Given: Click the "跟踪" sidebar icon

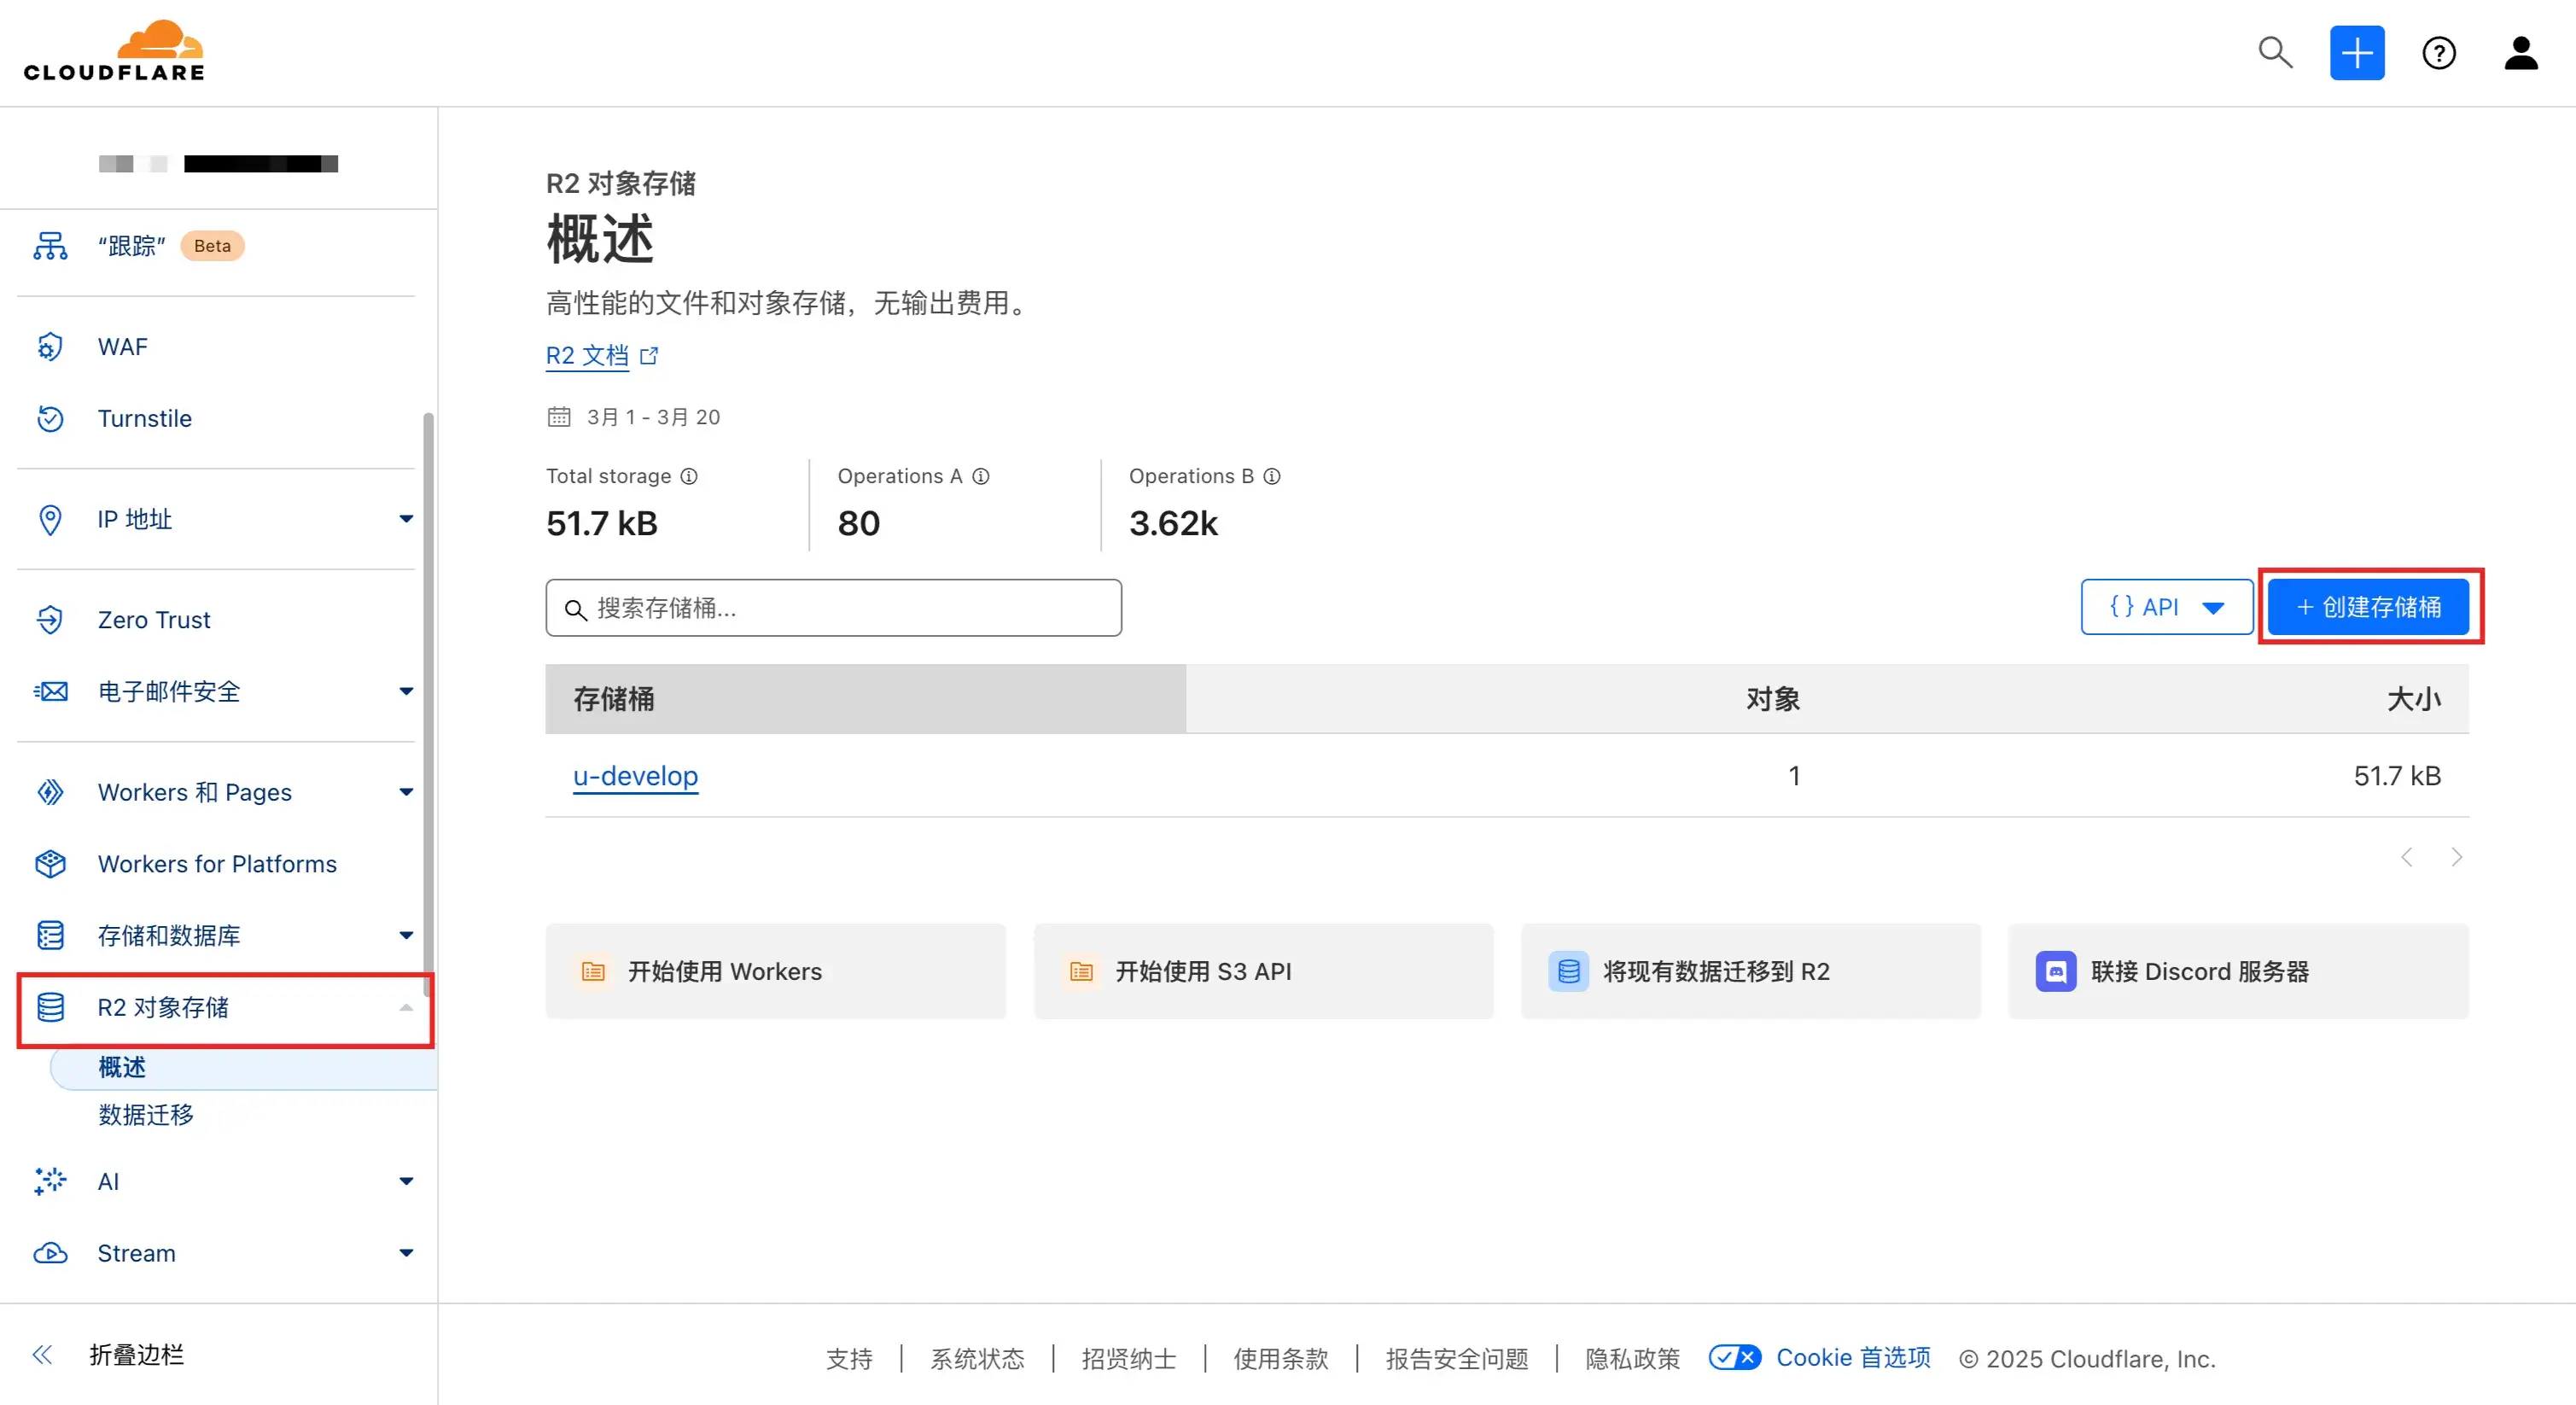Looking at the screenshot, I should (50, 246).
